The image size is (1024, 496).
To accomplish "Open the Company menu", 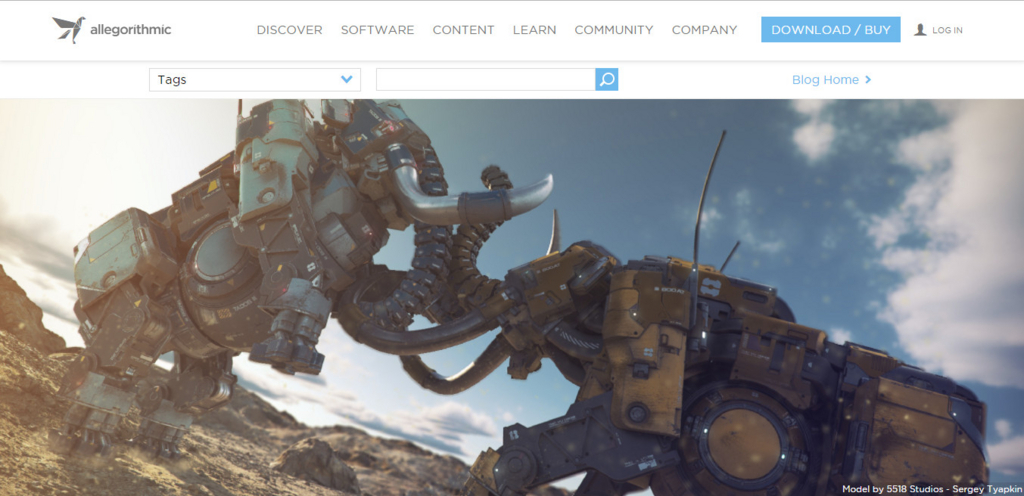I will click(x=704, y=30).
